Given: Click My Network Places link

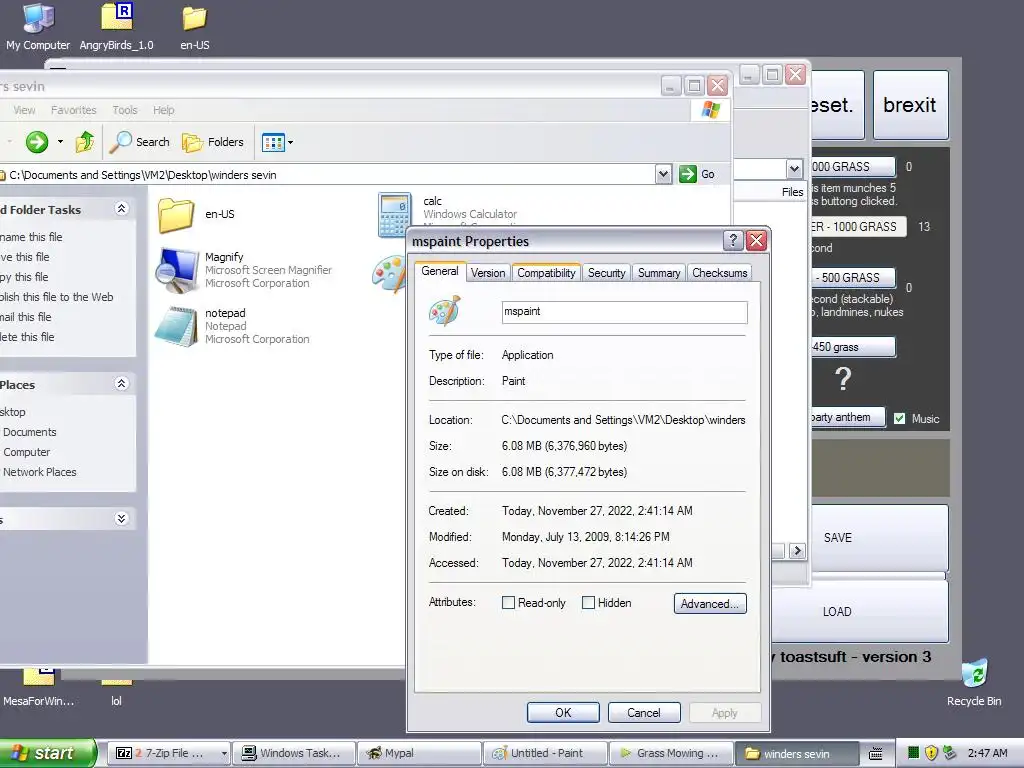Looking at the screenshot, I should [x=38, y=472].
